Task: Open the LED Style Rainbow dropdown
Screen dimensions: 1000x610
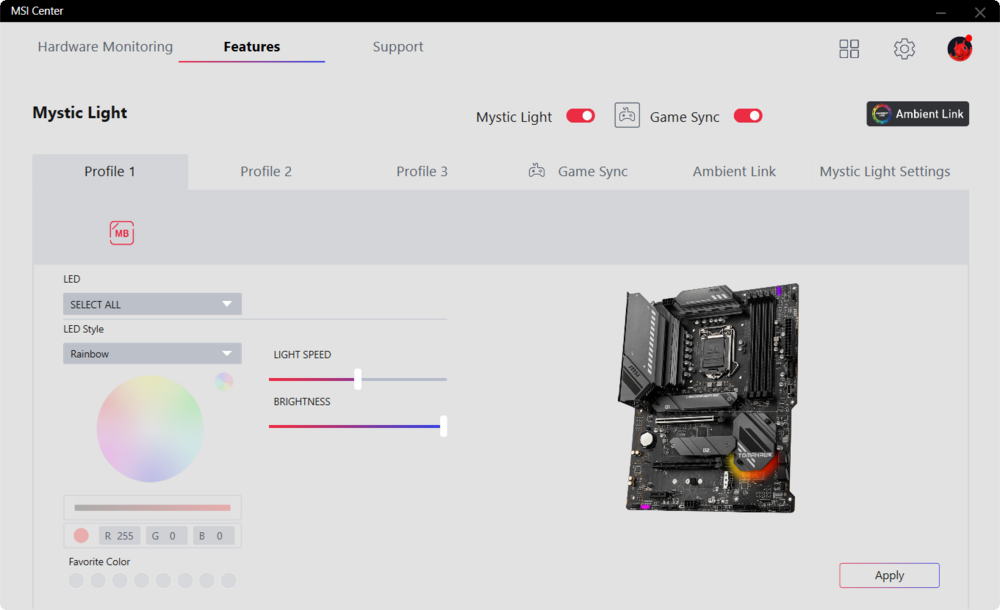Action: click(152, 354)
